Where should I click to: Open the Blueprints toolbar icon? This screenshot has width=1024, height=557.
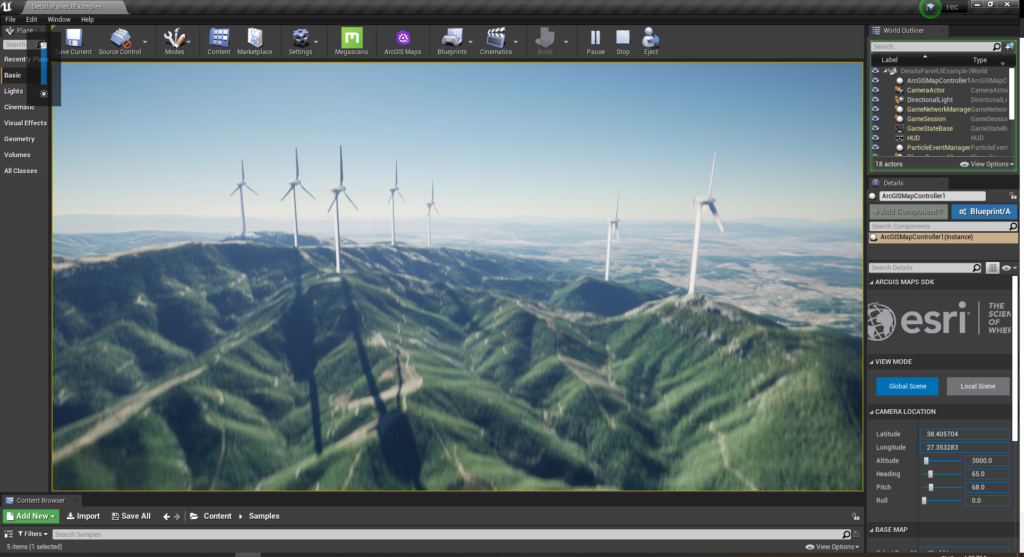452,41
